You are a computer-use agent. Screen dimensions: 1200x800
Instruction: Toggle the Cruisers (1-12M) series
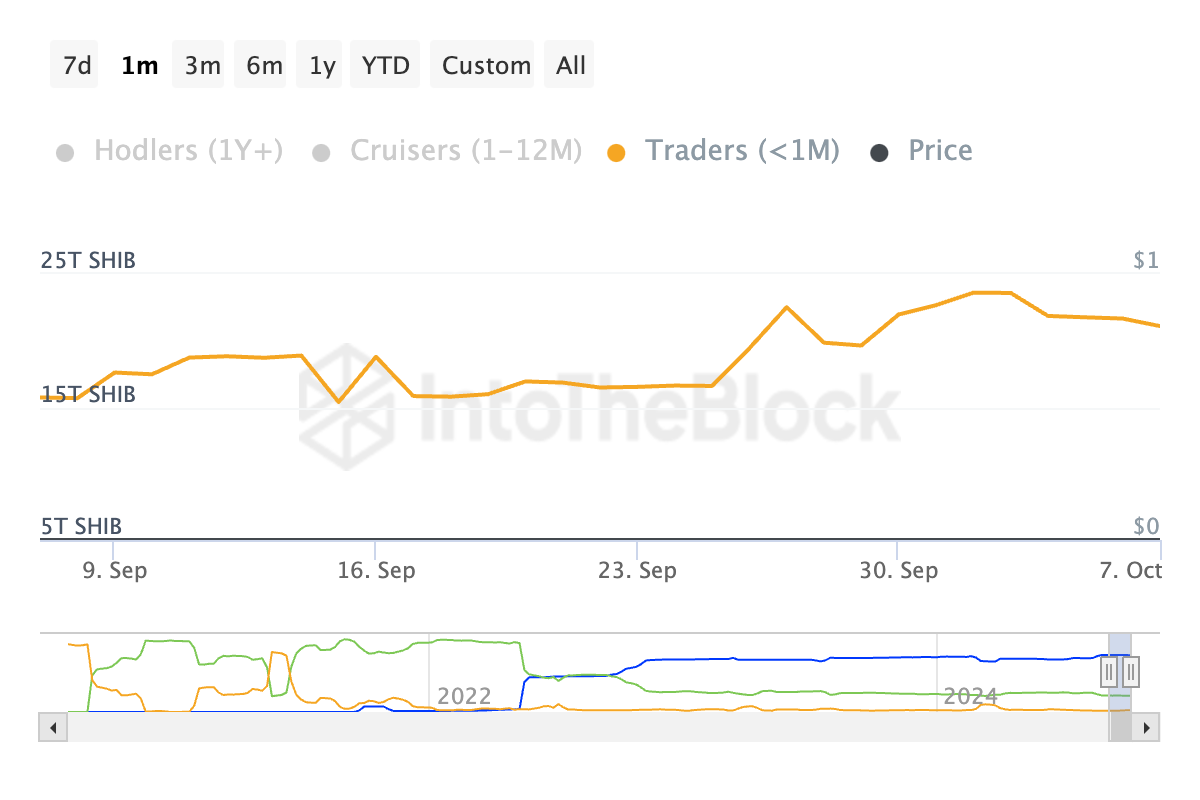(x=465, y=151)
